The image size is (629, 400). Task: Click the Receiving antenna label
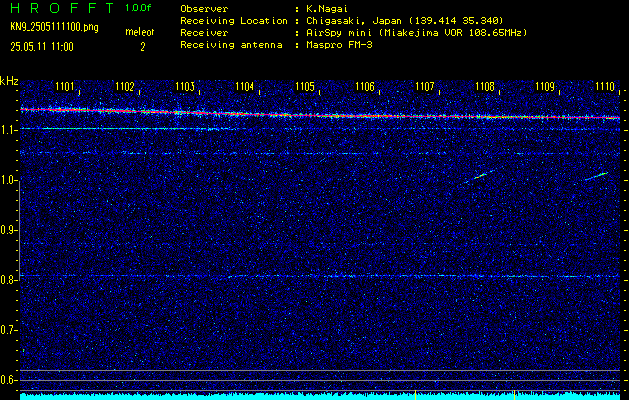[231, 45]
